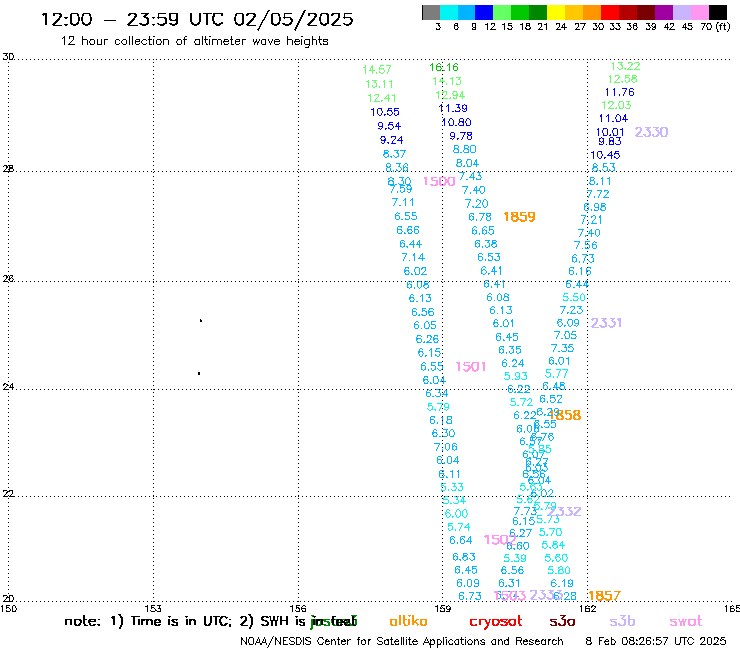
Task: Click the 10.45 wave height value
Action: 605,155
